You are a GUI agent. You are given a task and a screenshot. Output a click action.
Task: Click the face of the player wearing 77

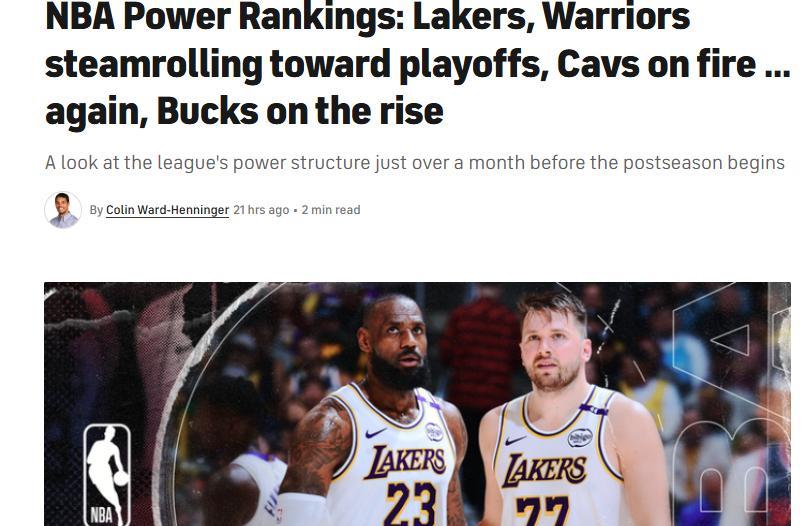tap(554, 347)
